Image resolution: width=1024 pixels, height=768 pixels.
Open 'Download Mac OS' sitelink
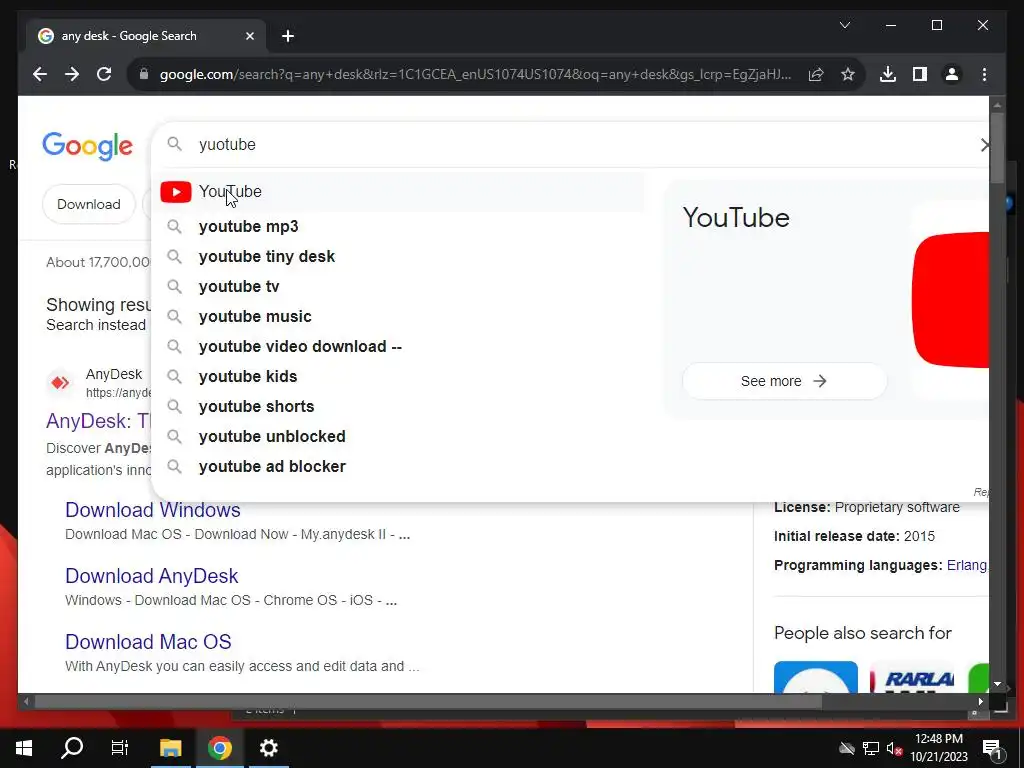[x=148, y=642]
